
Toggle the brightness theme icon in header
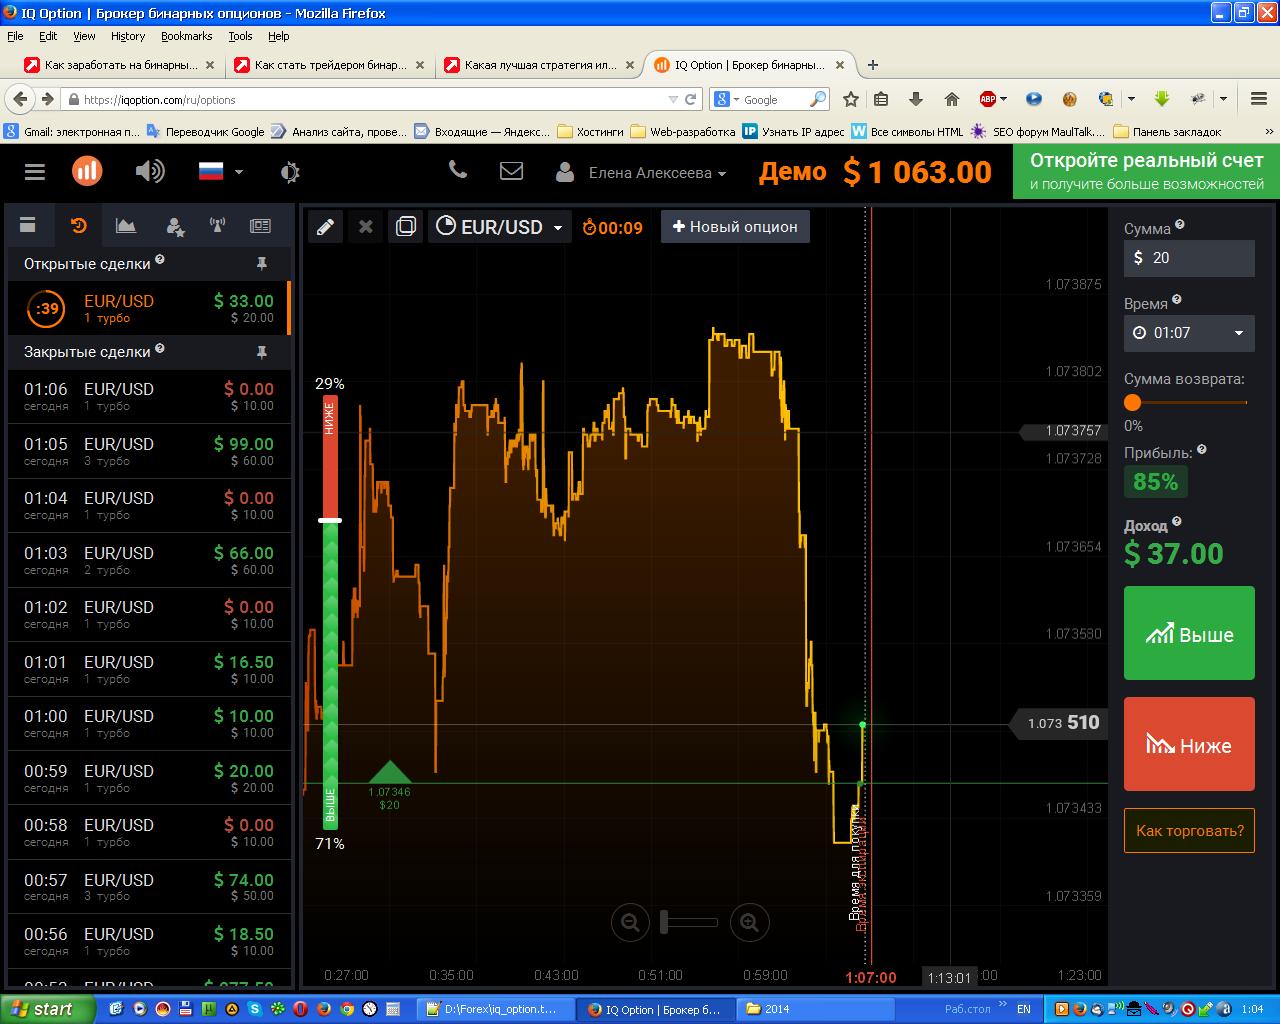pos(290,172)
